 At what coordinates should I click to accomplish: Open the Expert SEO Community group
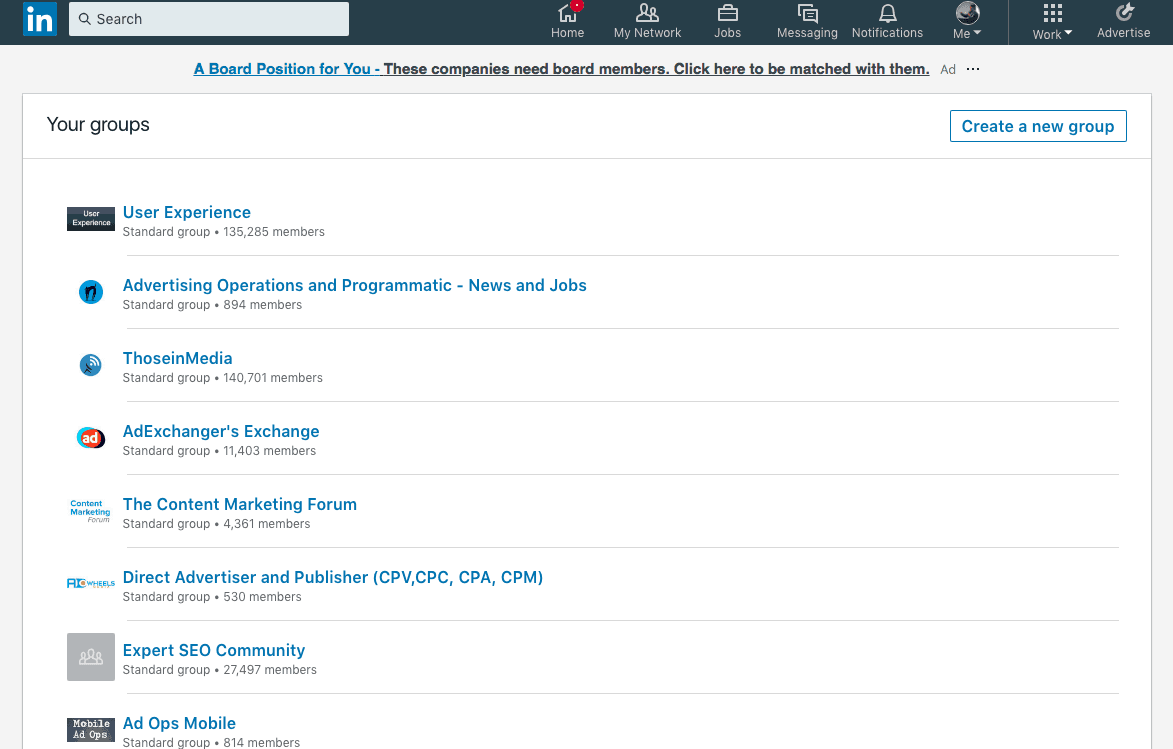(214, 650)
